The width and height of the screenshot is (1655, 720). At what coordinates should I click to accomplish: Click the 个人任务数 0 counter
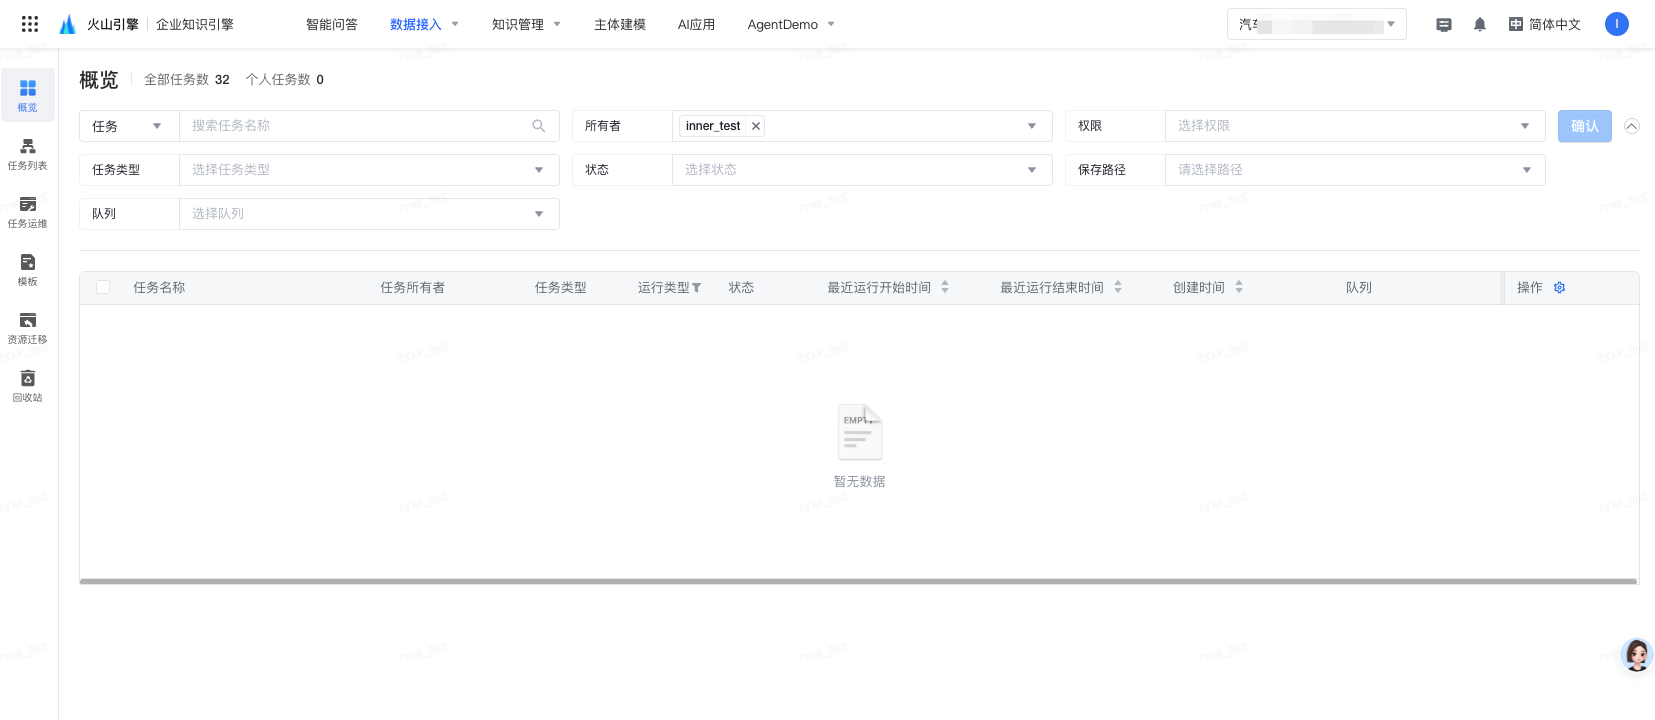[x=285, y=80]
